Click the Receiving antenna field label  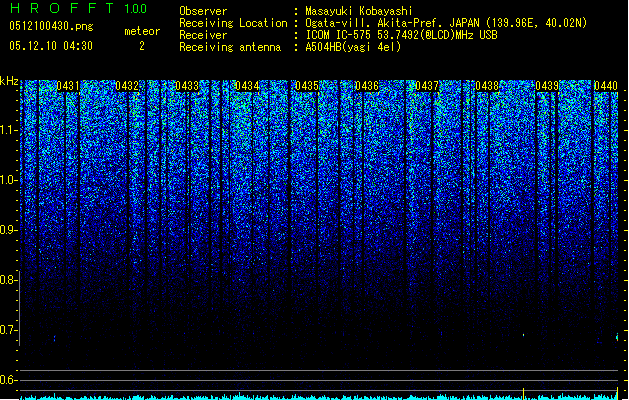[230, 47]
